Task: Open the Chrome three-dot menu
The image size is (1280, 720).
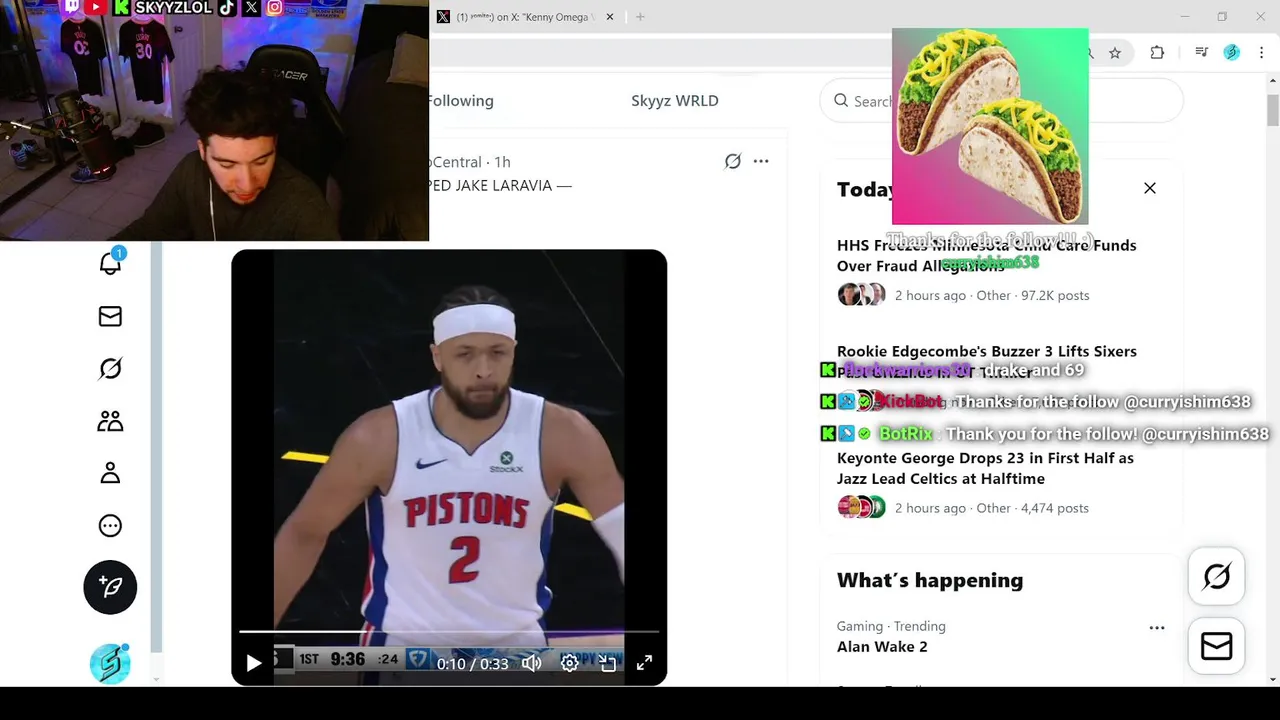Action: click(1262, 53)
